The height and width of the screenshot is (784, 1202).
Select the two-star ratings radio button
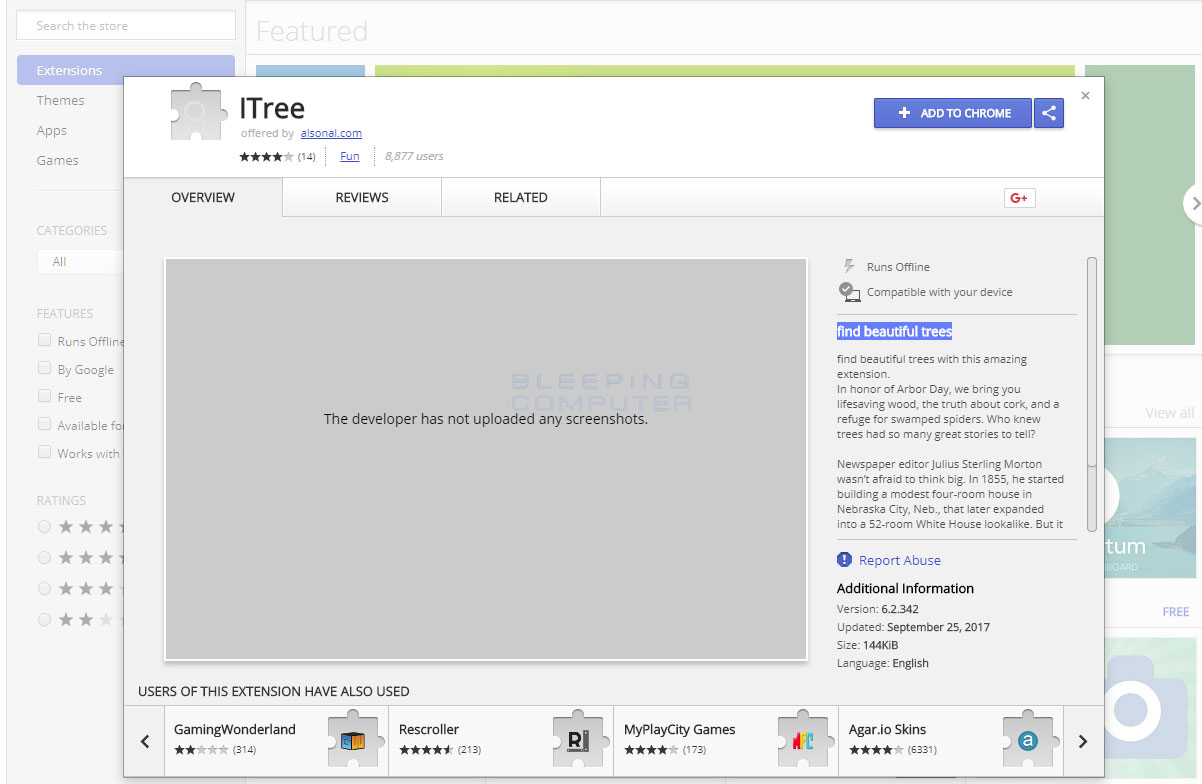(44, 619)
